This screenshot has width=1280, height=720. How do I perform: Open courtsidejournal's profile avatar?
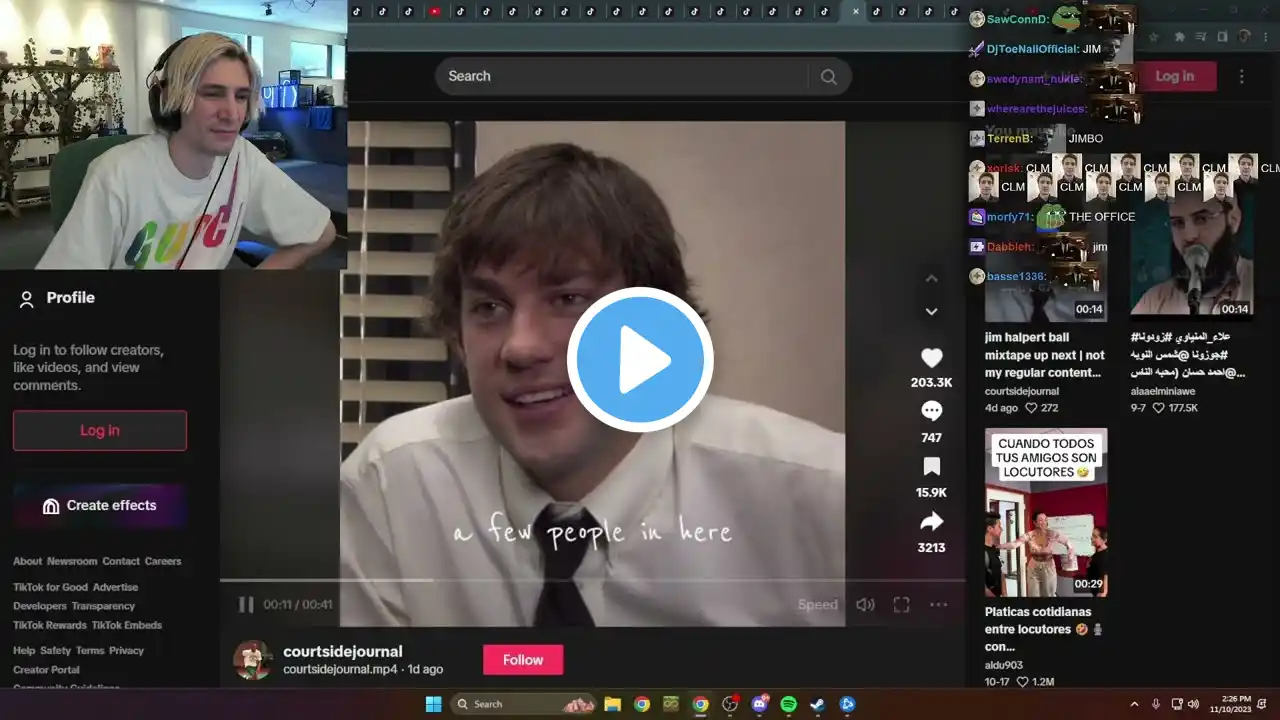pos(253,660)
